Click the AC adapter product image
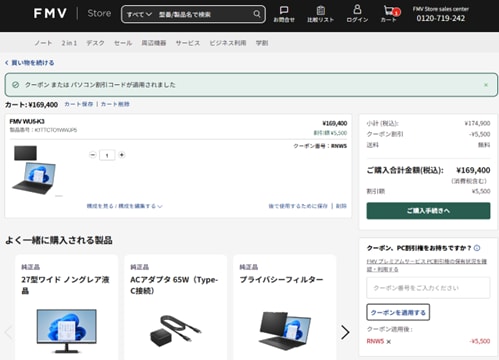This screenshot has height=360, width=499. pos(176,331)
